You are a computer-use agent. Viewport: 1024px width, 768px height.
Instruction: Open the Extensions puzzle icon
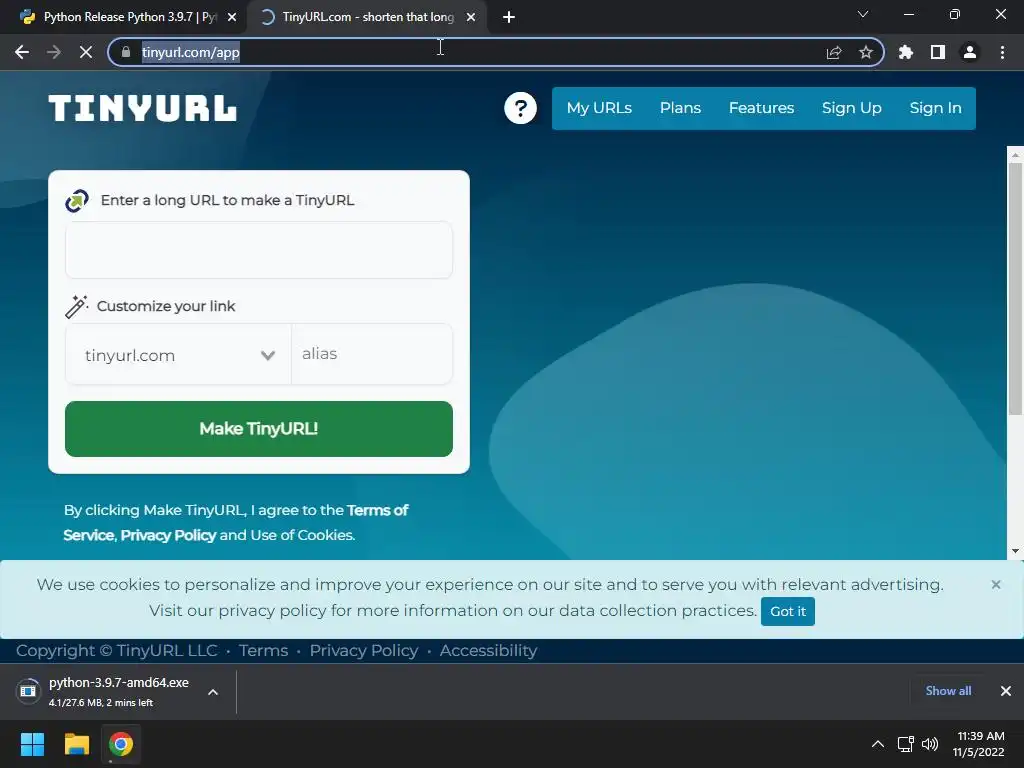point(906,52)
